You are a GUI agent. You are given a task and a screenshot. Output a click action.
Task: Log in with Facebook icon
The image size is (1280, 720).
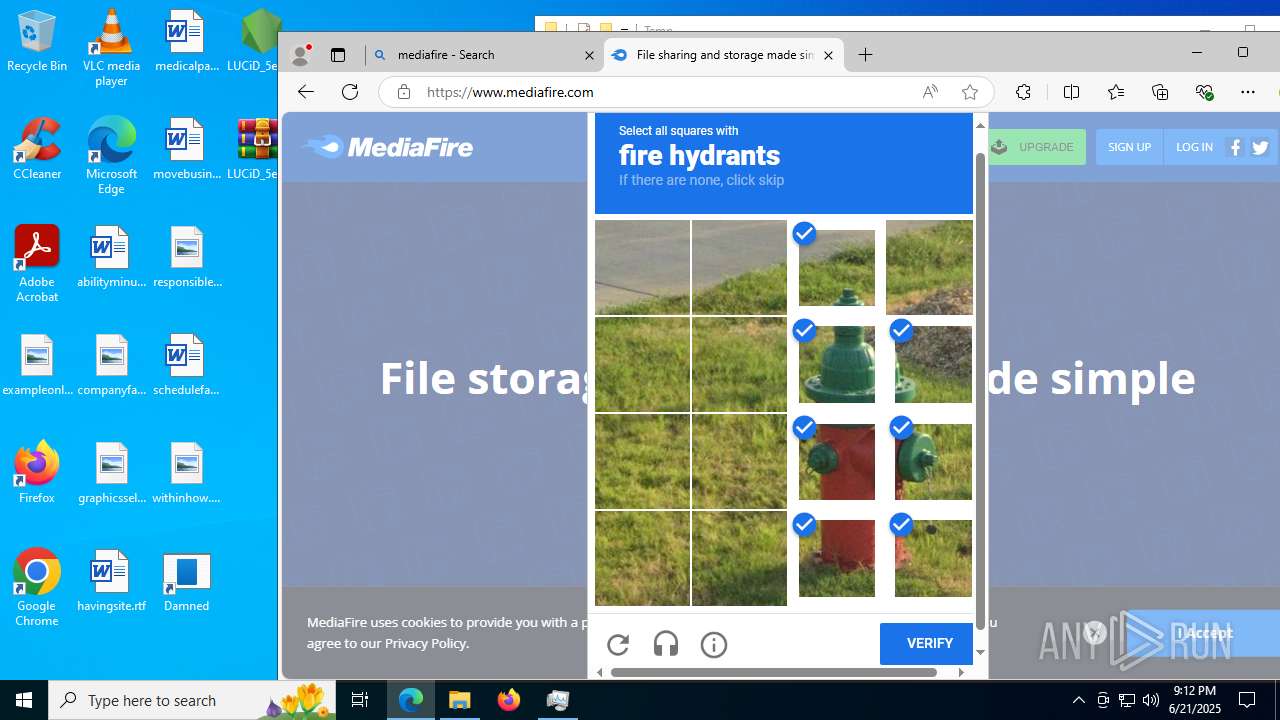tap(1235, 148)
